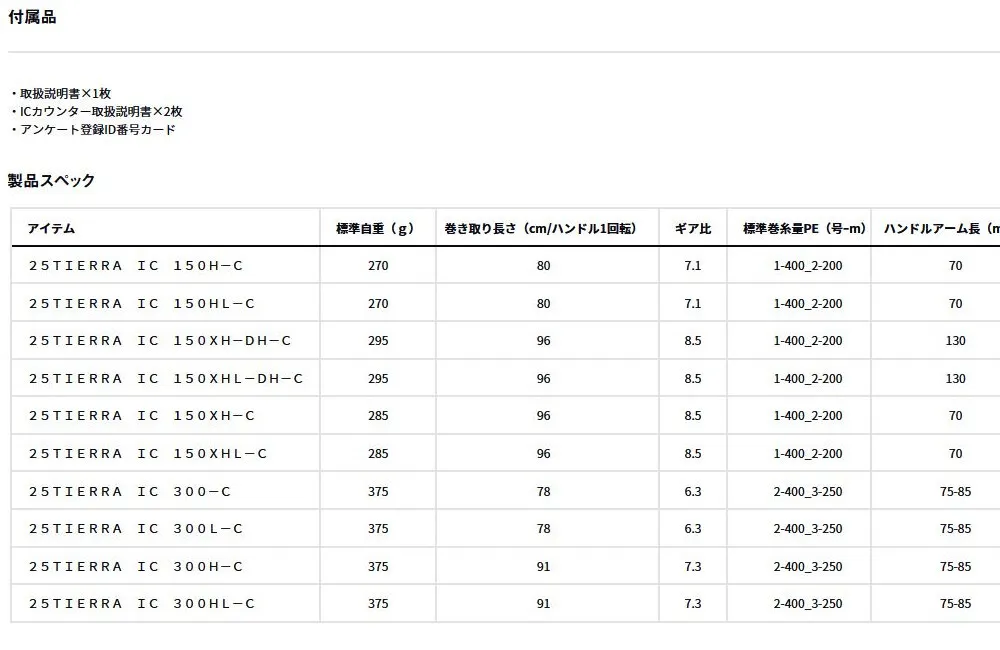The image size is (1000, 650).
Task: Click handle arm length 70 in 150H-C row
Action: 955,266
